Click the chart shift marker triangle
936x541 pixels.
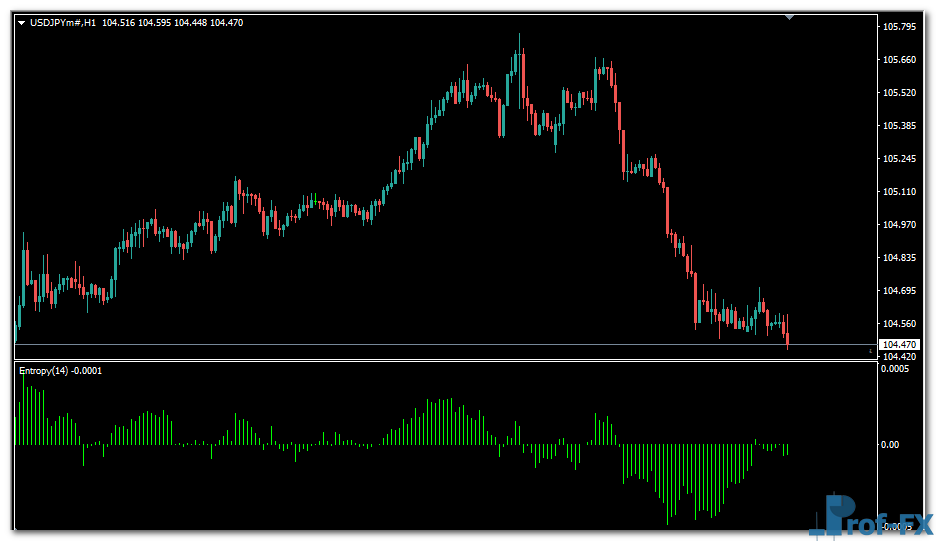pyautogui.click(x=790, y=17)
